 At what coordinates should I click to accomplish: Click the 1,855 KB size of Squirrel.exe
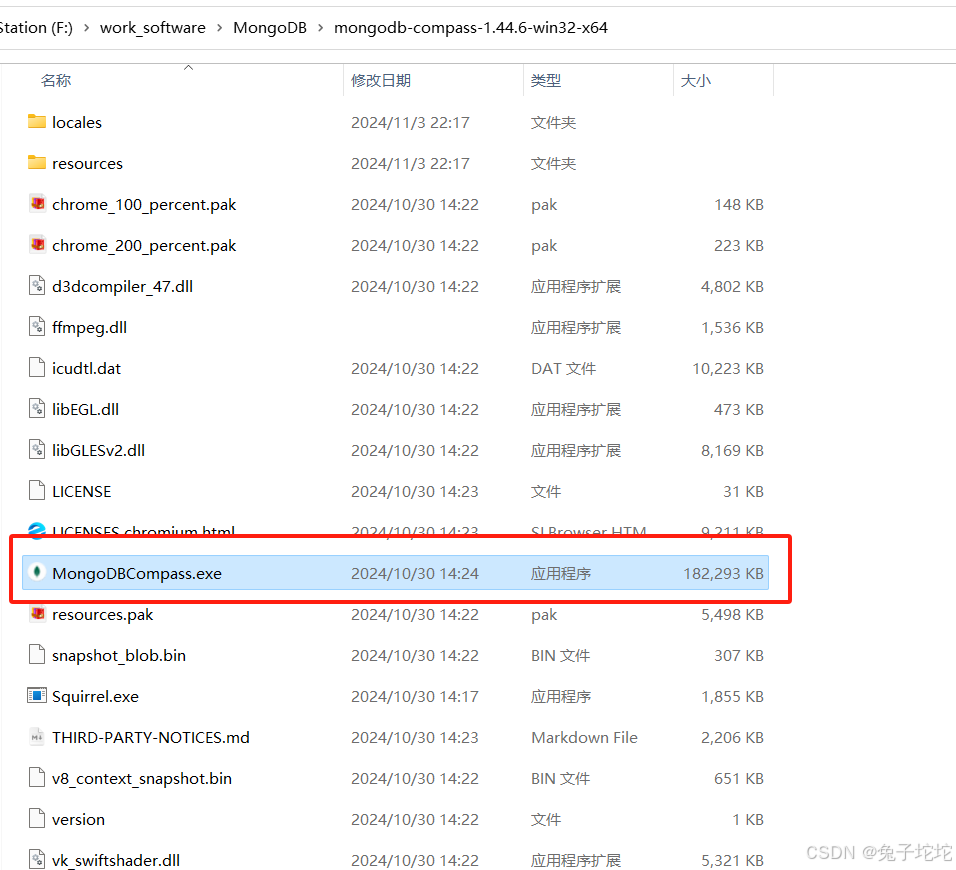(x=732, y=696)
